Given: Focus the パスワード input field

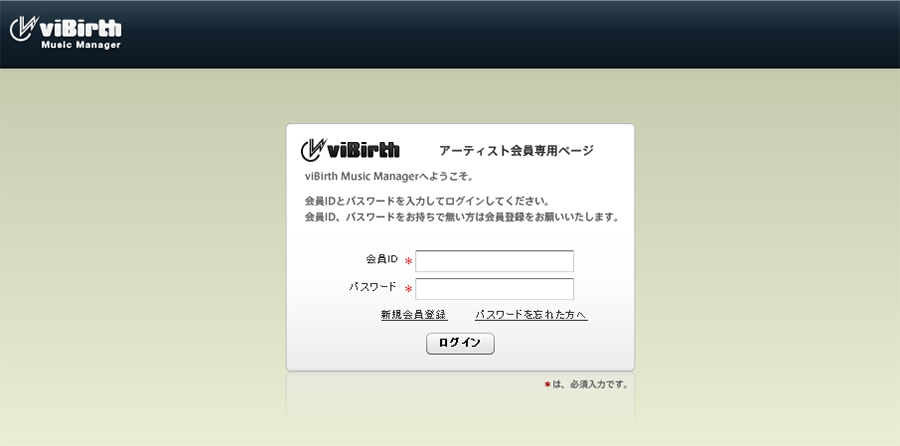Looking at the screenshot, I should tap(494, 289).
